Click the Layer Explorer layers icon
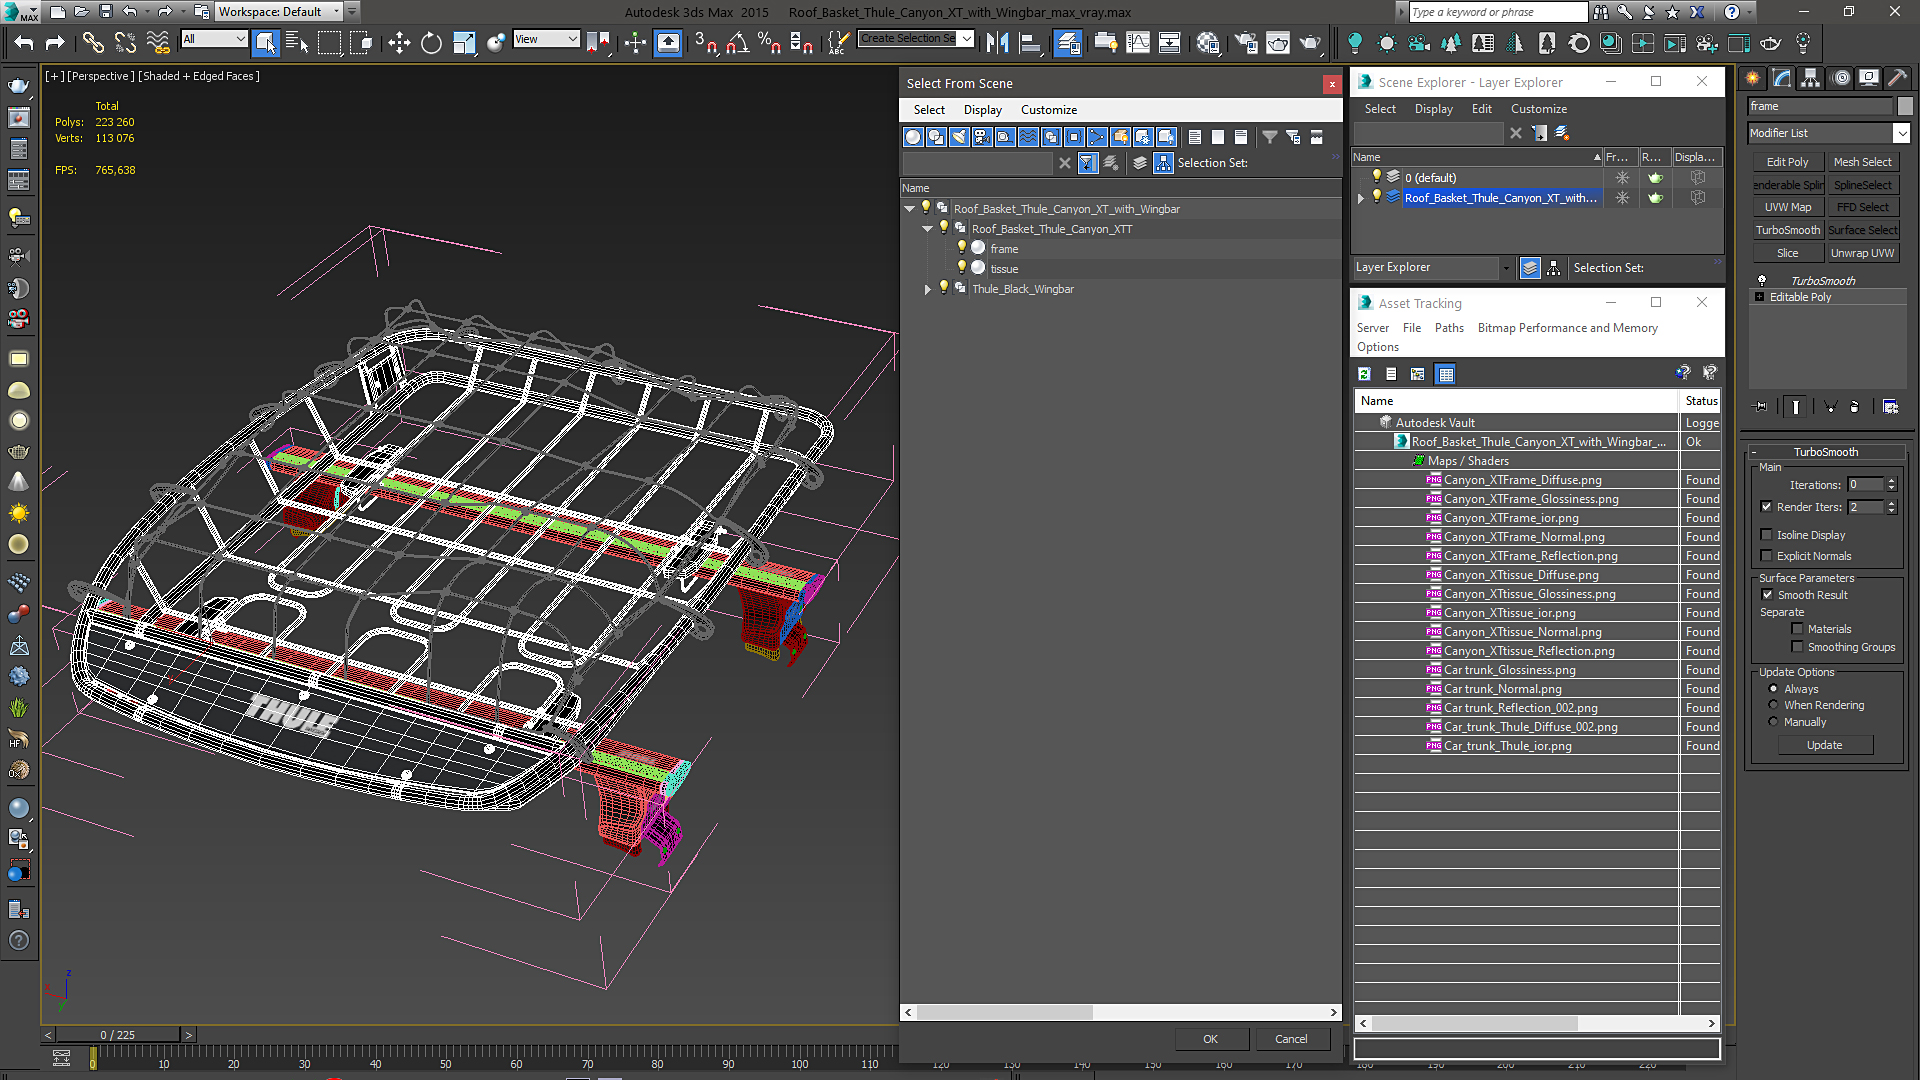Viewport: 1920px width, 1080px height. point(1530,268)
